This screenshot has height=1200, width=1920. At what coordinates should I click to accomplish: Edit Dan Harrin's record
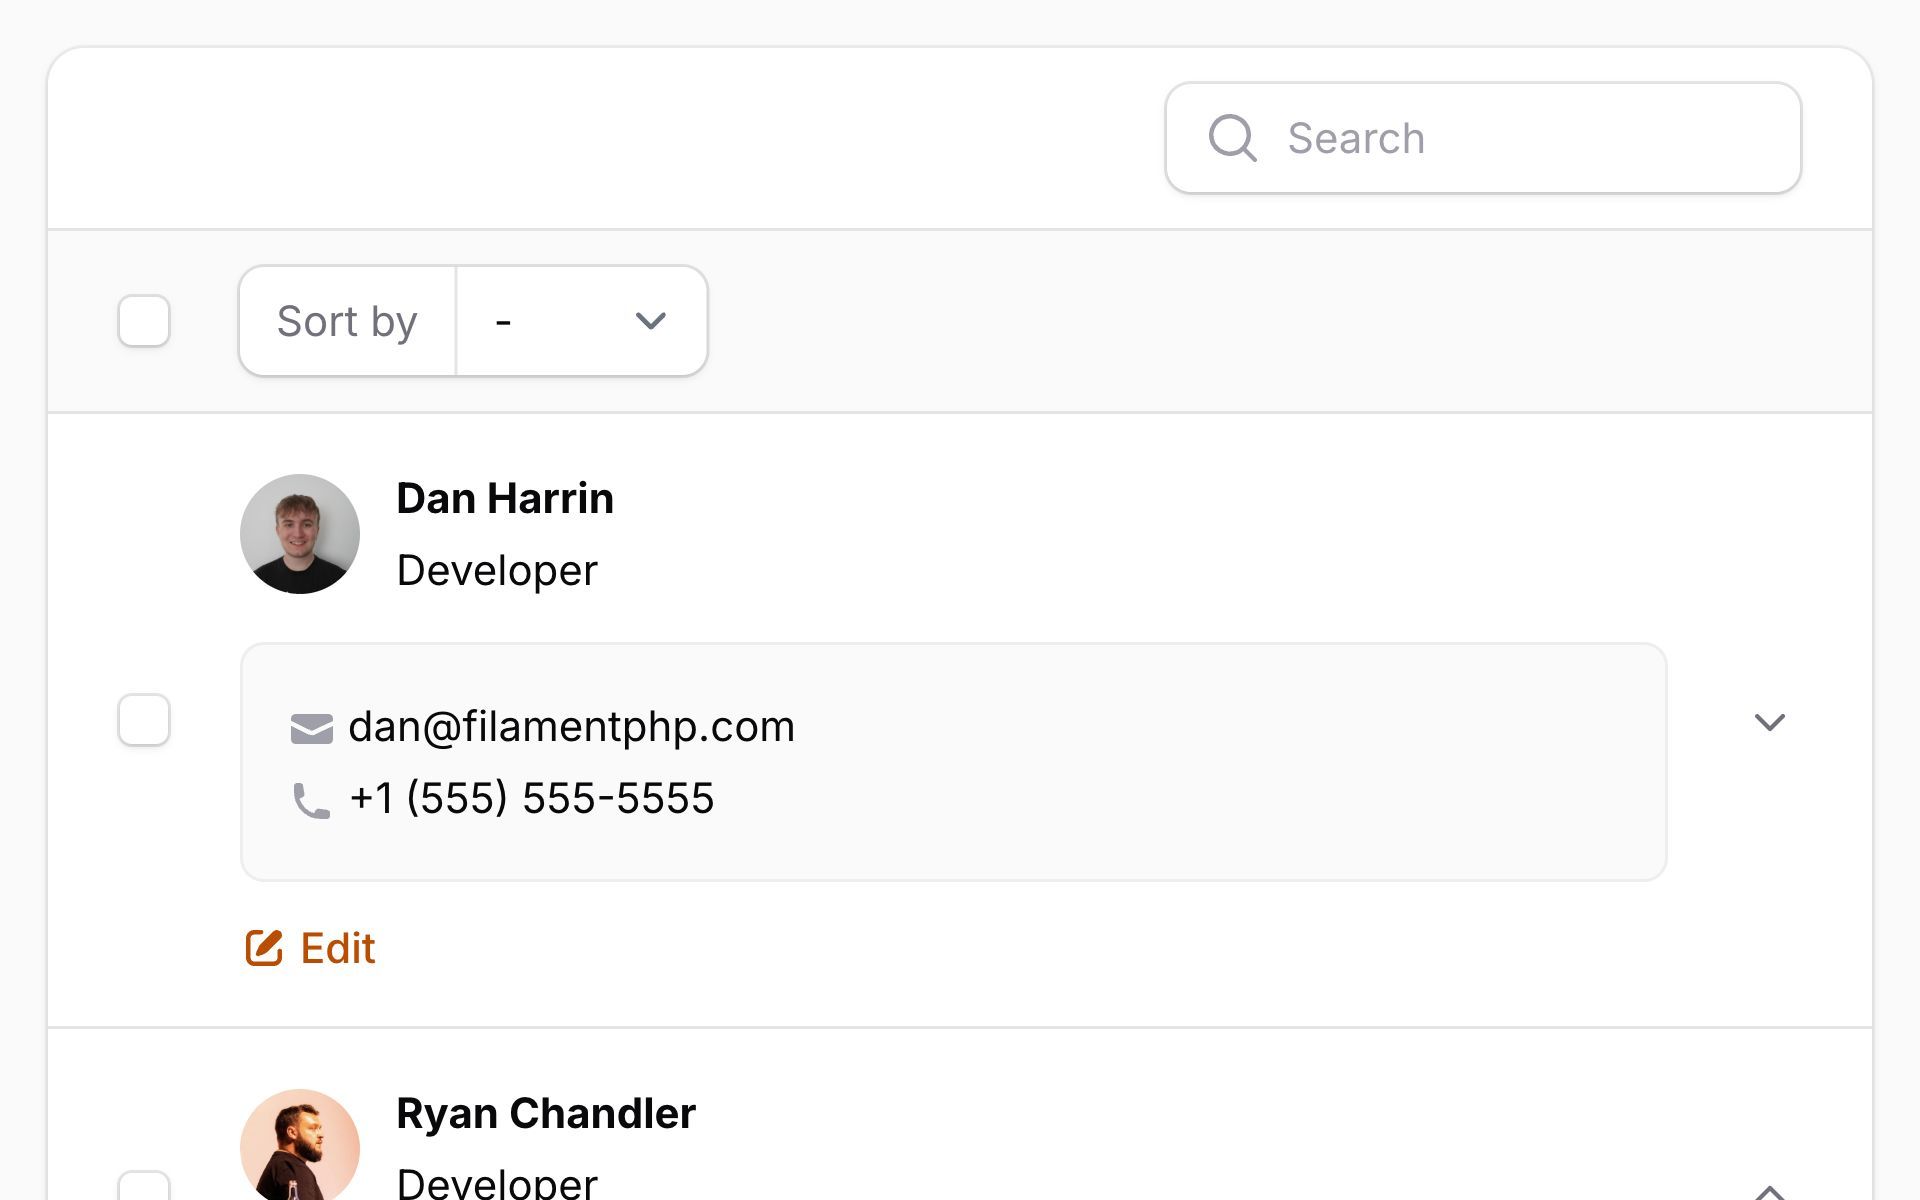tap(311, 947)
